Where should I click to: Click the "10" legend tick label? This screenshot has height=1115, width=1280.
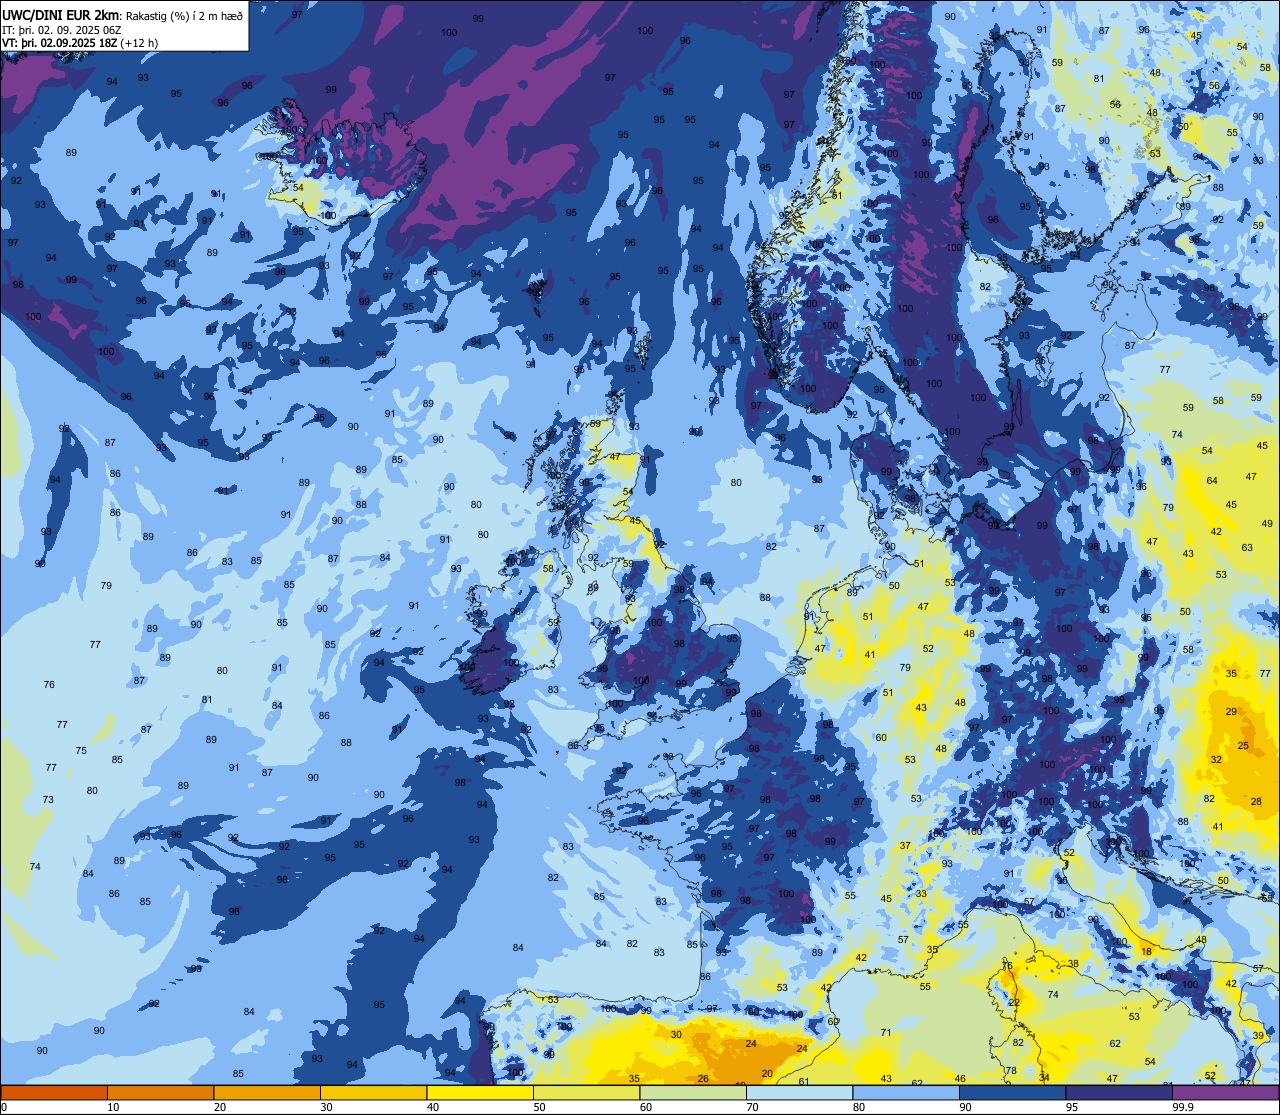pos(114,1107)
